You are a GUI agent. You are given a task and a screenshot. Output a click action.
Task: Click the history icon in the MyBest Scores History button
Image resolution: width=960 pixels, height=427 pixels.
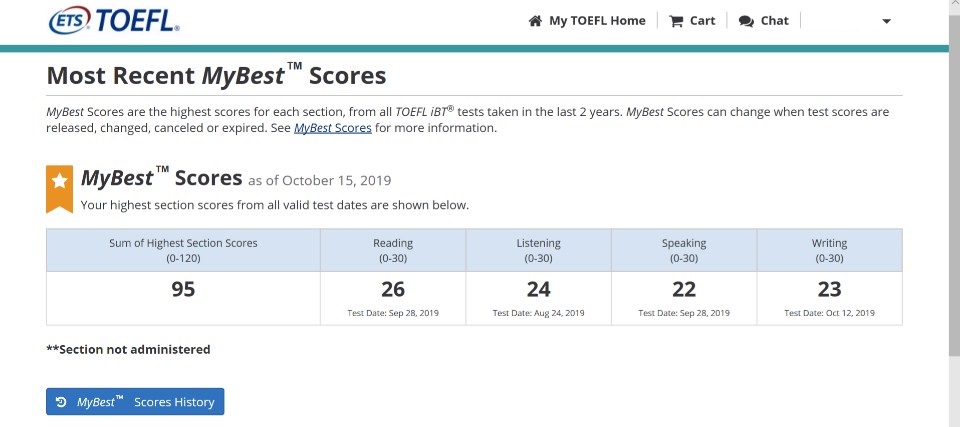[61, 402]
